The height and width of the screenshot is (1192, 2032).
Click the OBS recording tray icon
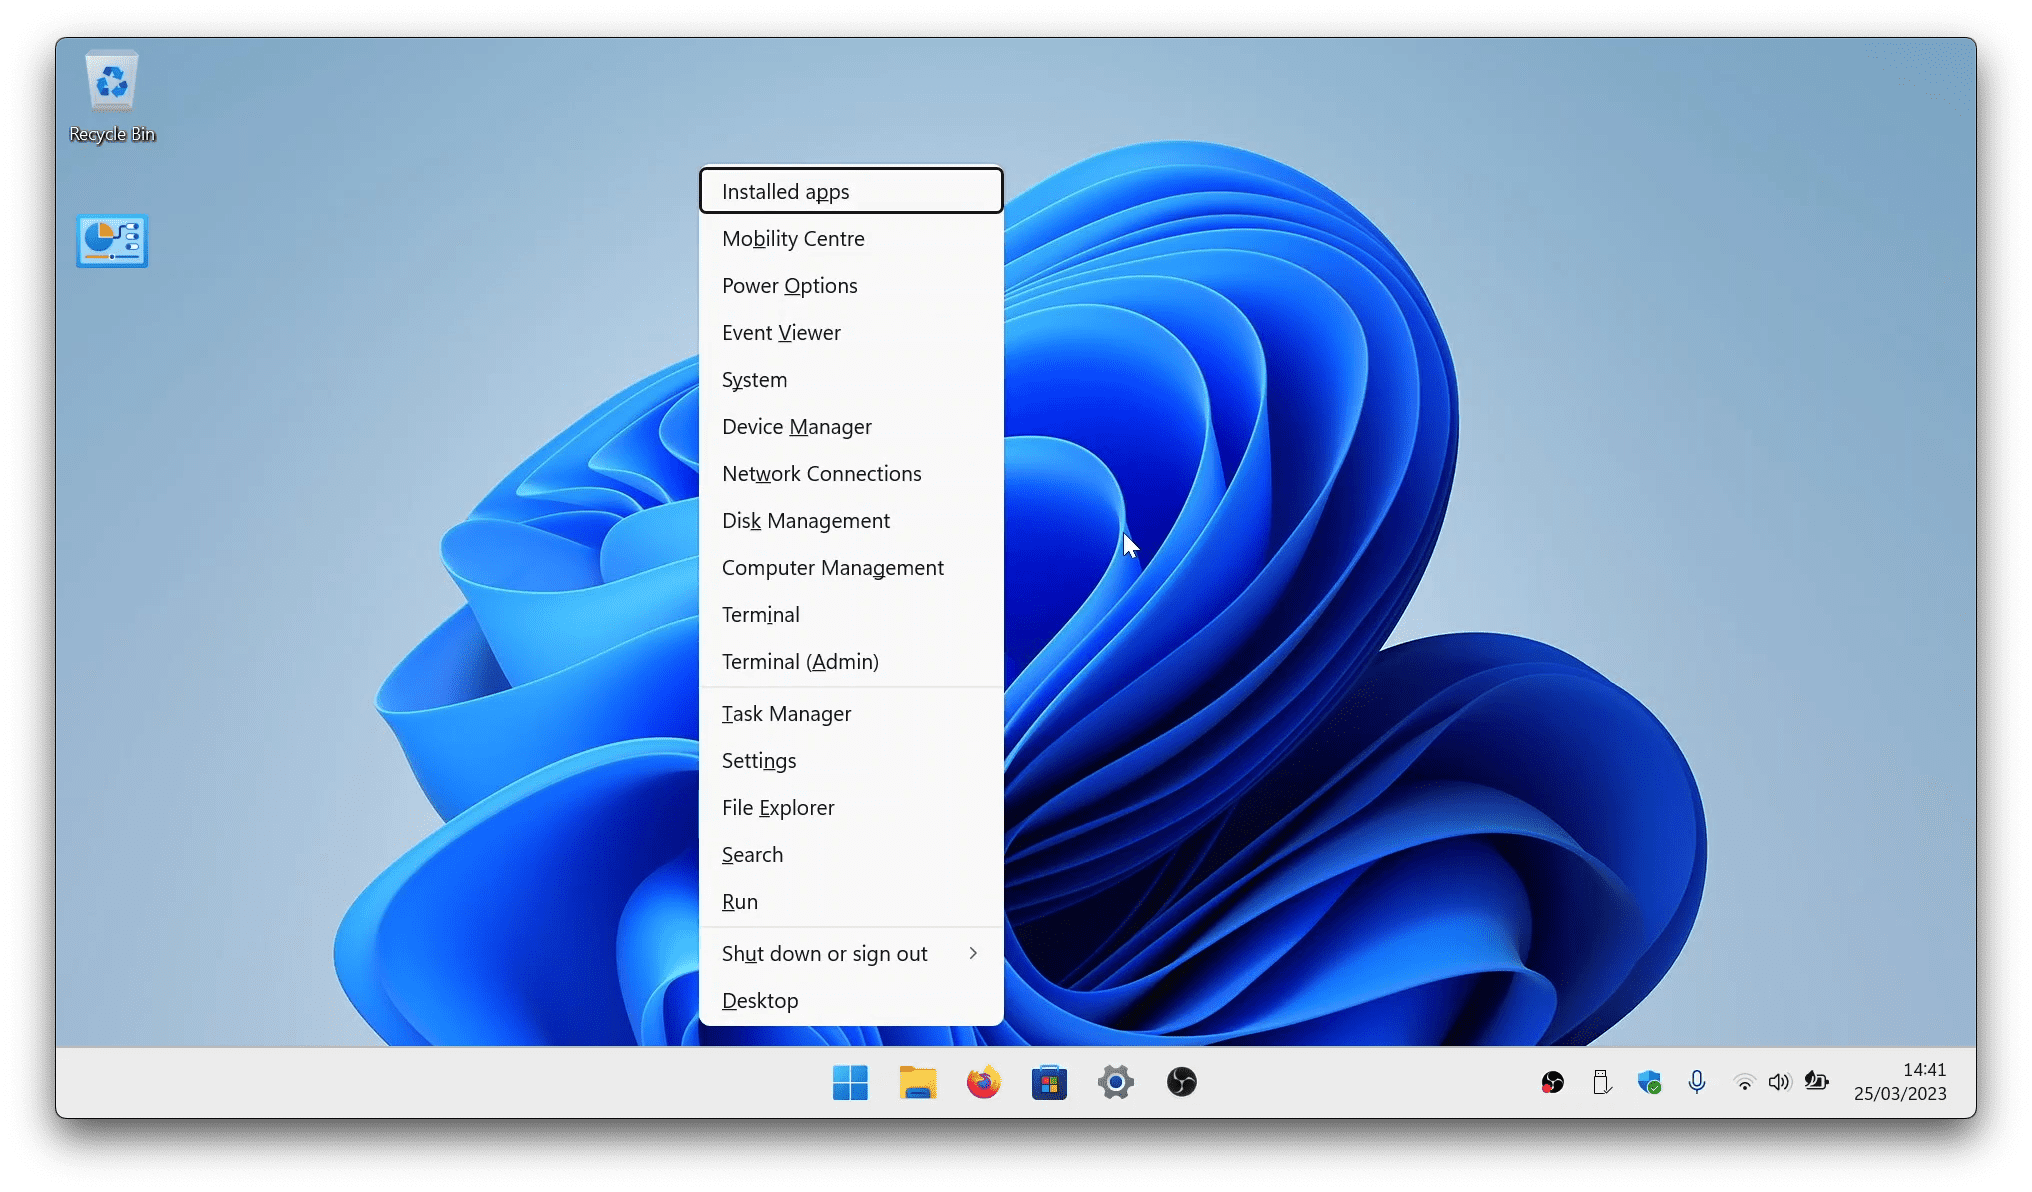(1552, 1082)
